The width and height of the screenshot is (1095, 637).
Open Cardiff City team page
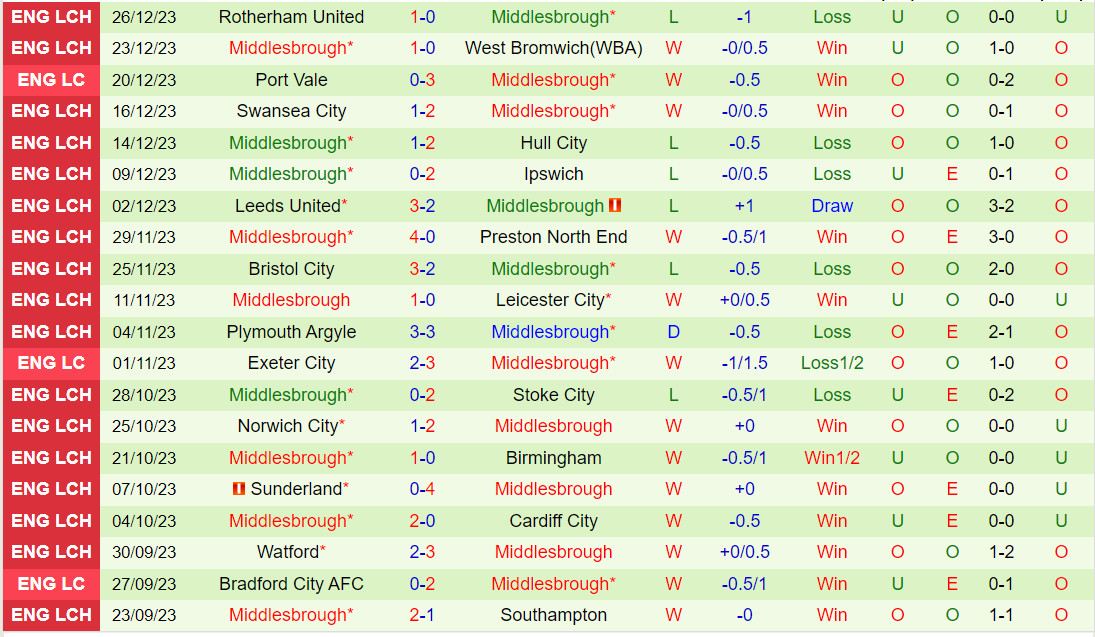[x=553, y=521]
